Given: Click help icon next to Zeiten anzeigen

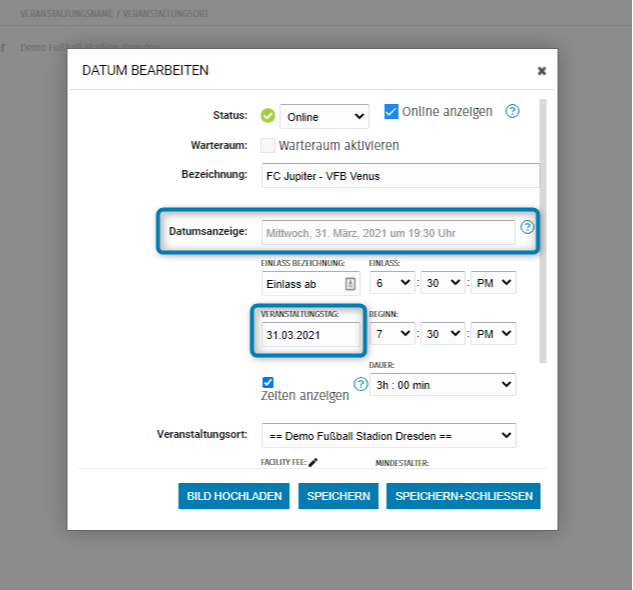Looking at the screenshot, I should point(361,384).
